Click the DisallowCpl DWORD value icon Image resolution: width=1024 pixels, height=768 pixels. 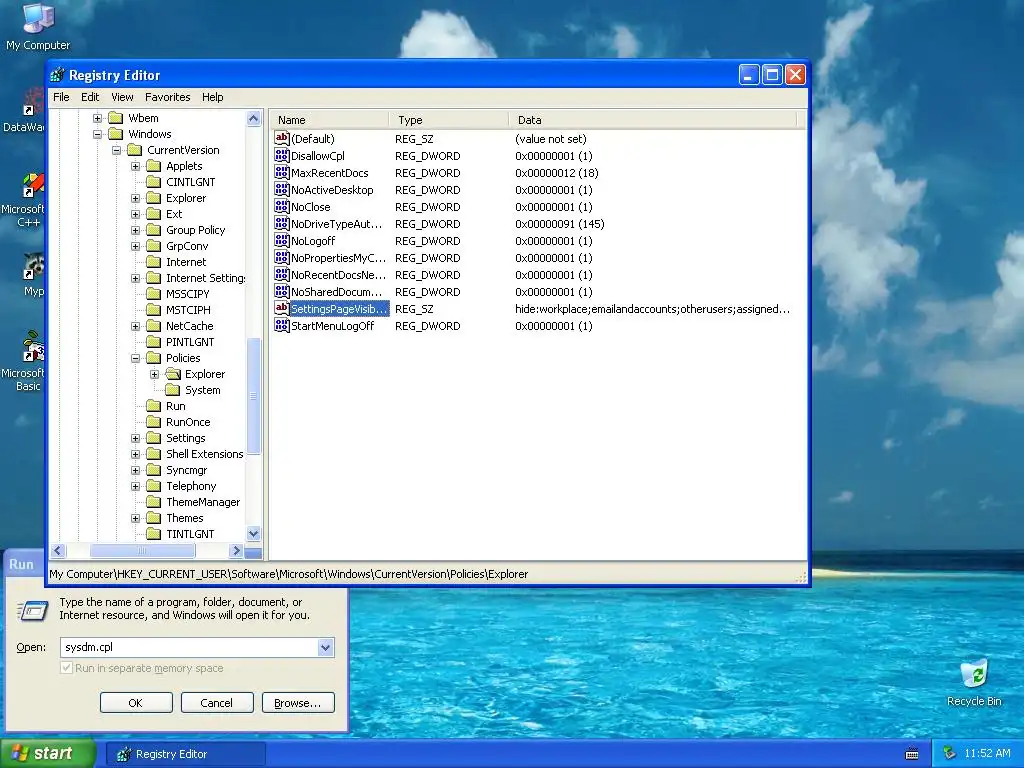coord(281,155)
